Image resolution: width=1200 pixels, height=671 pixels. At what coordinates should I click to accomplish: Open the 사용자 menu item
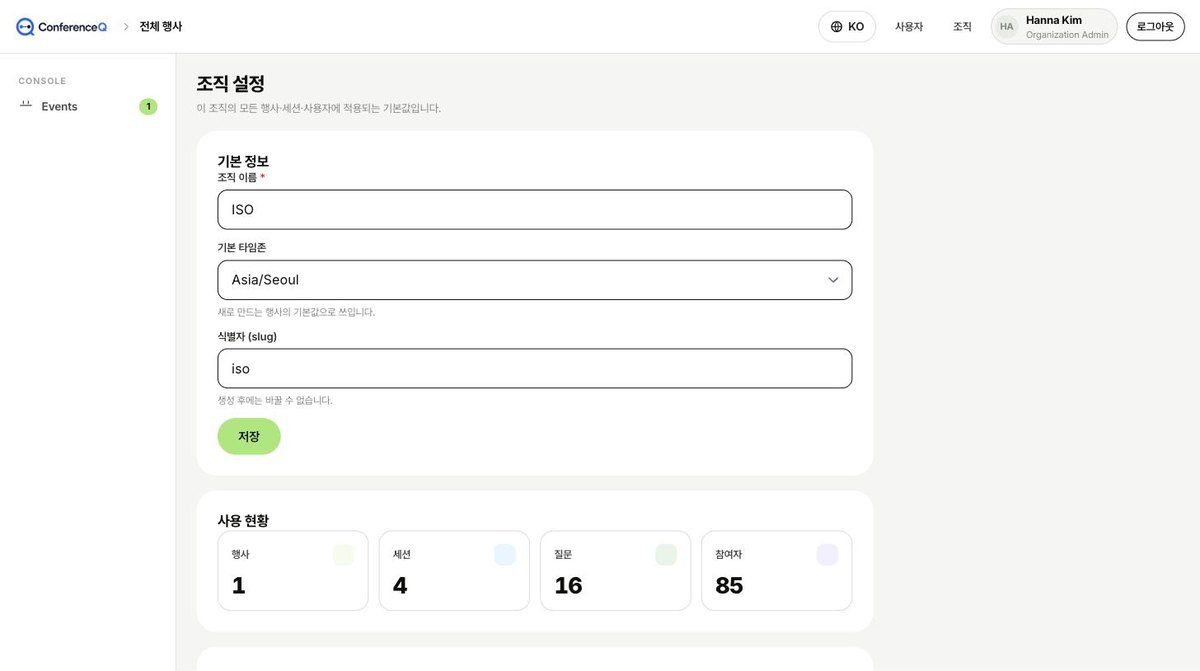(x=909, y=27)
